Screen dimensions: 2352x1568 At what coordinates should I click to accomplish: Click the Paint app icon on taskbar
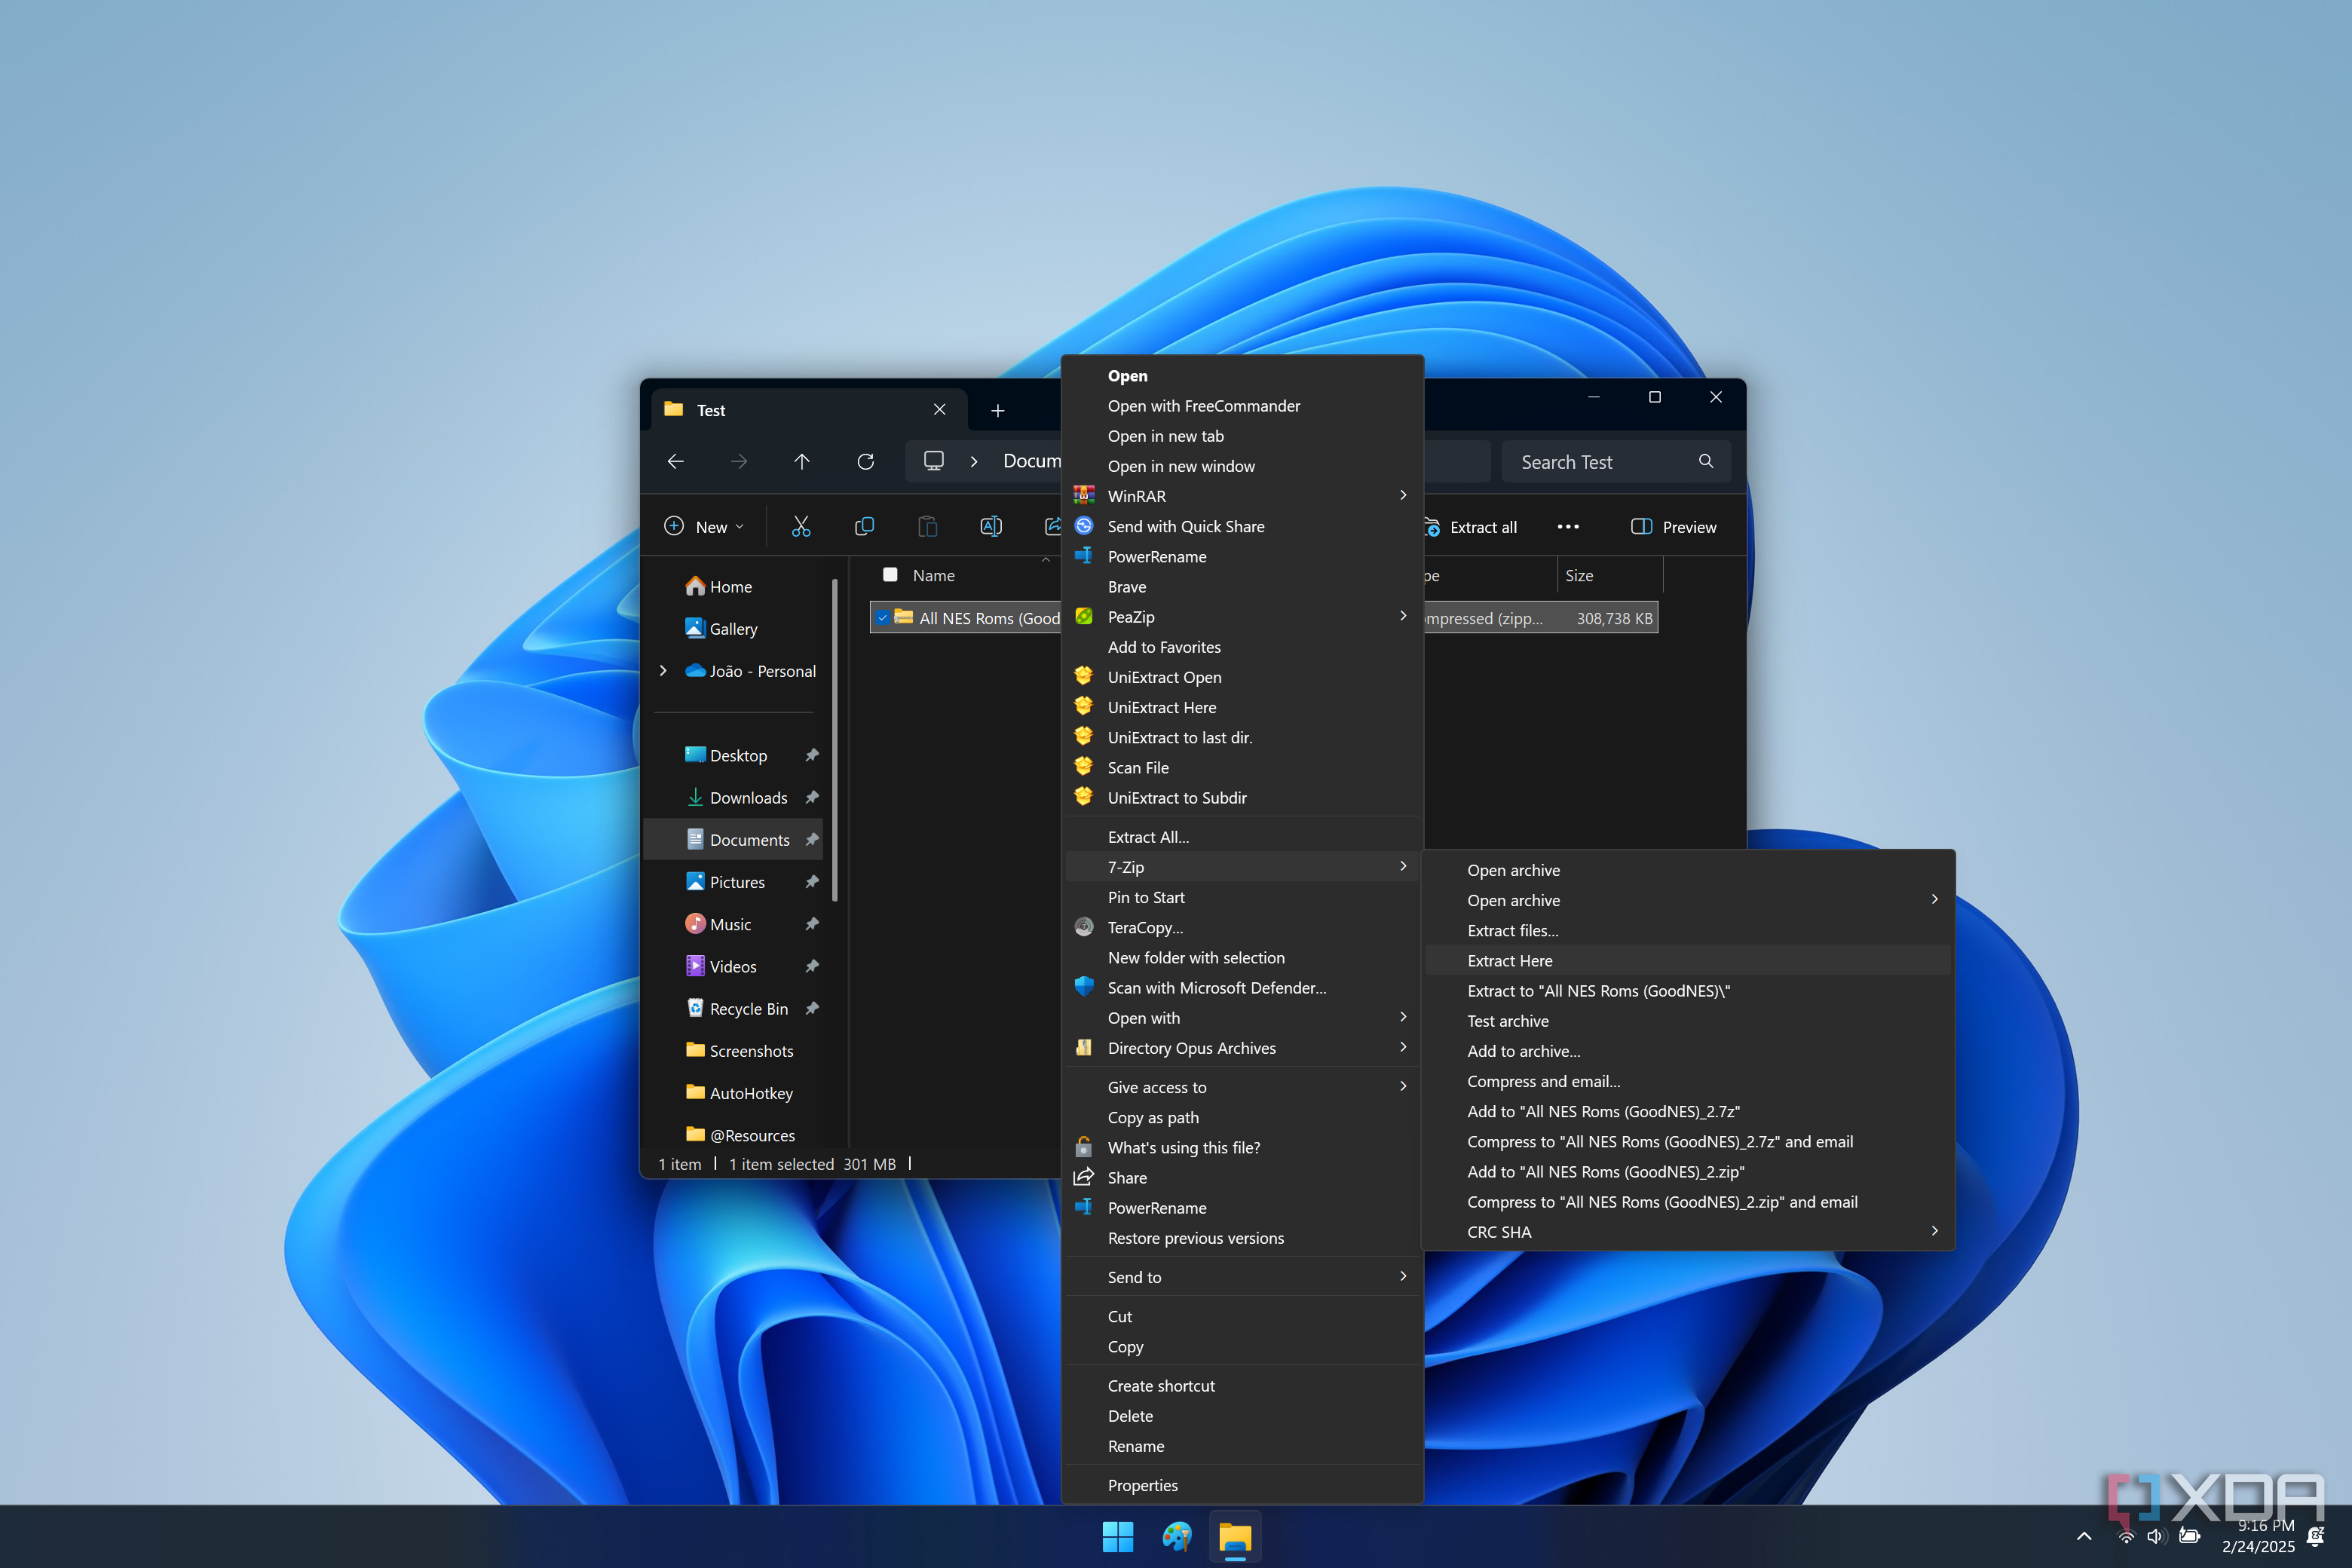tap(1177, 1536)
